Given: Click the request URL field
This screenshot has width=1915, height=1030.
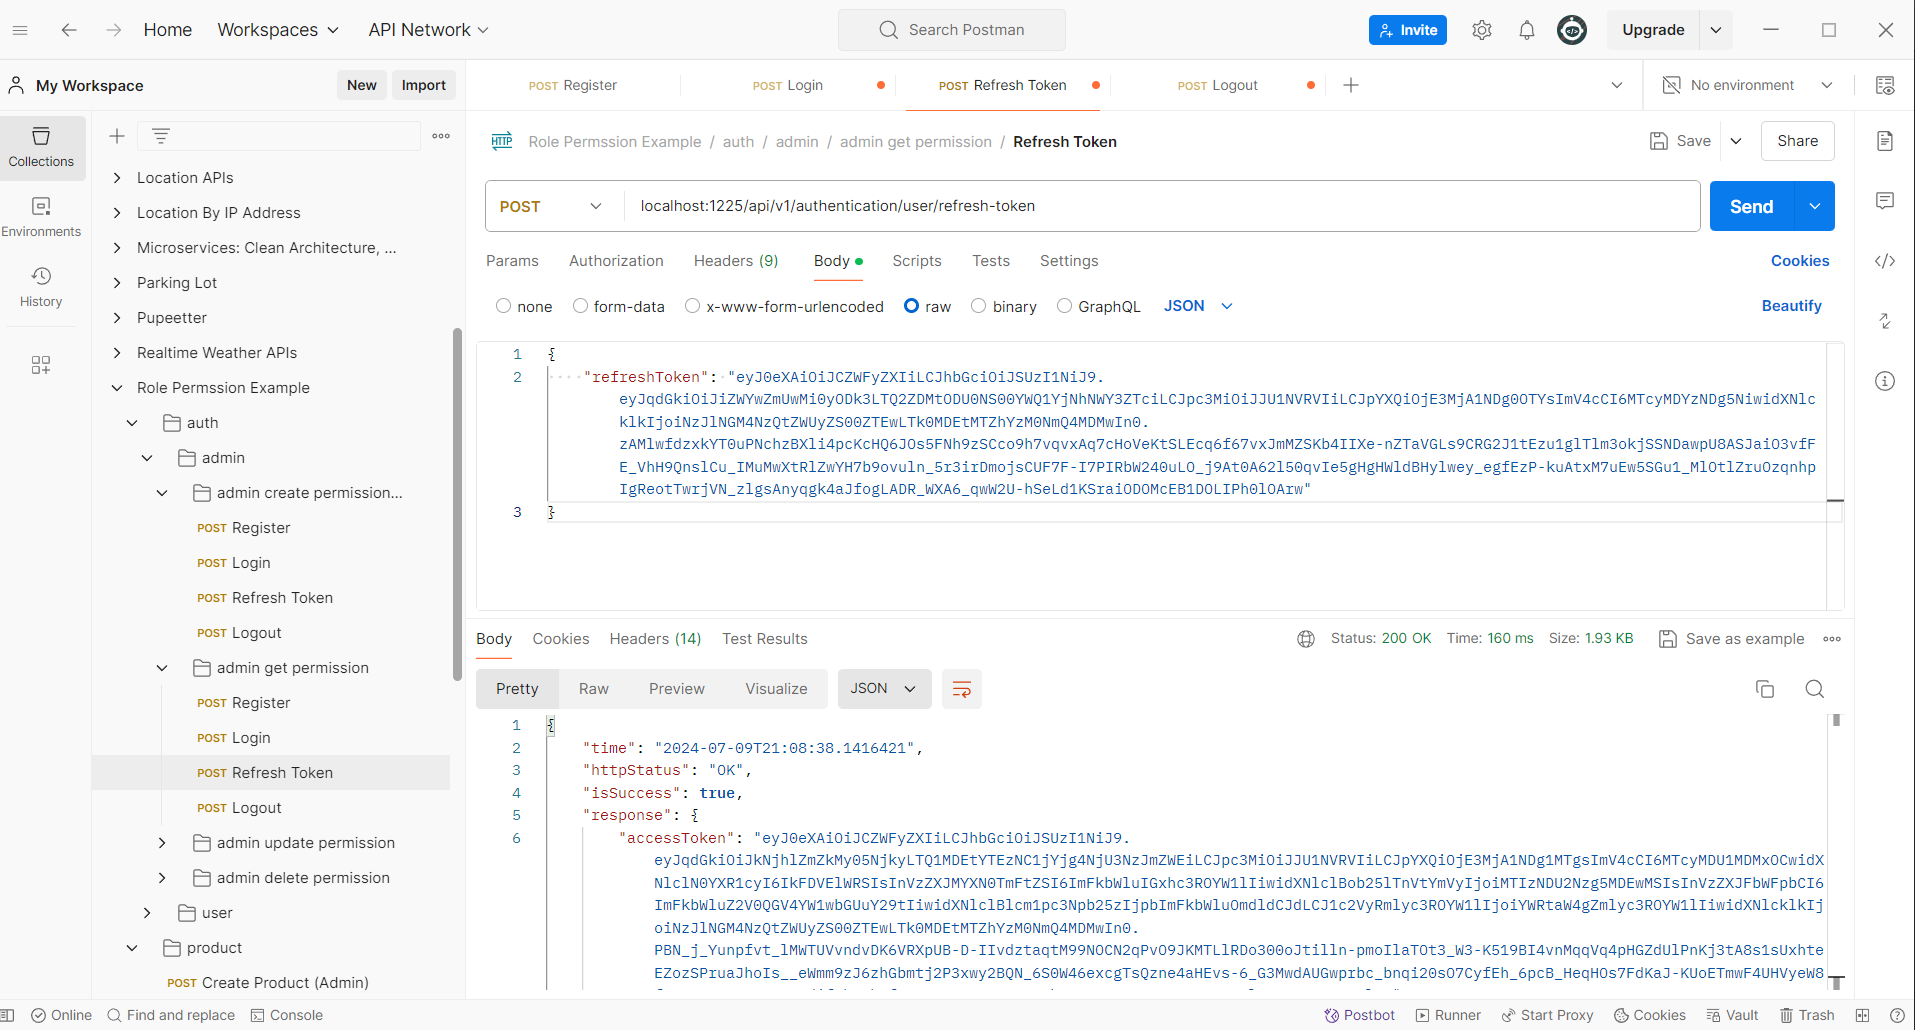Looking at the screenshot, I should 1160,206.
